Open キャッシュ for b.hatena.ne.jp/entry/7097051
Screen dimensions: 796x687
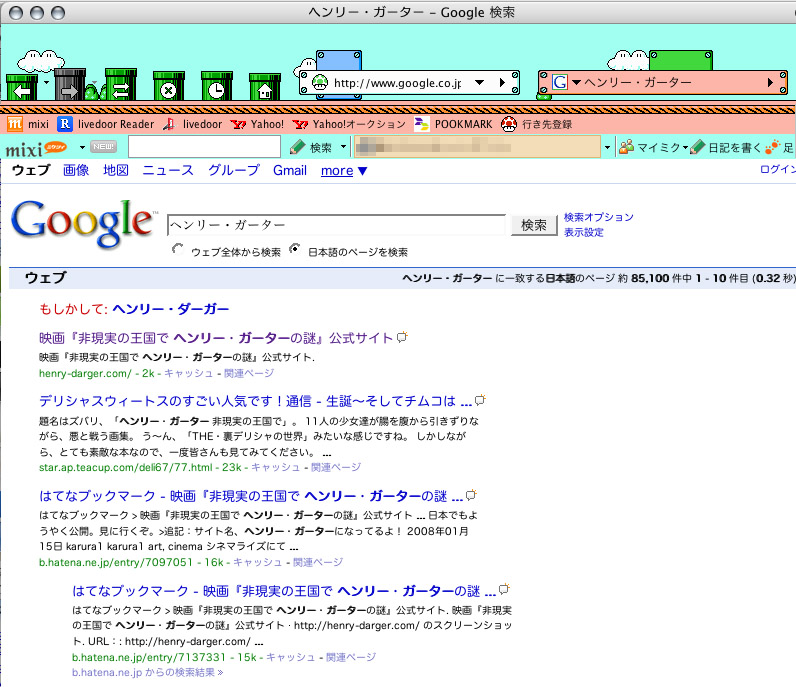pos(257,562)
